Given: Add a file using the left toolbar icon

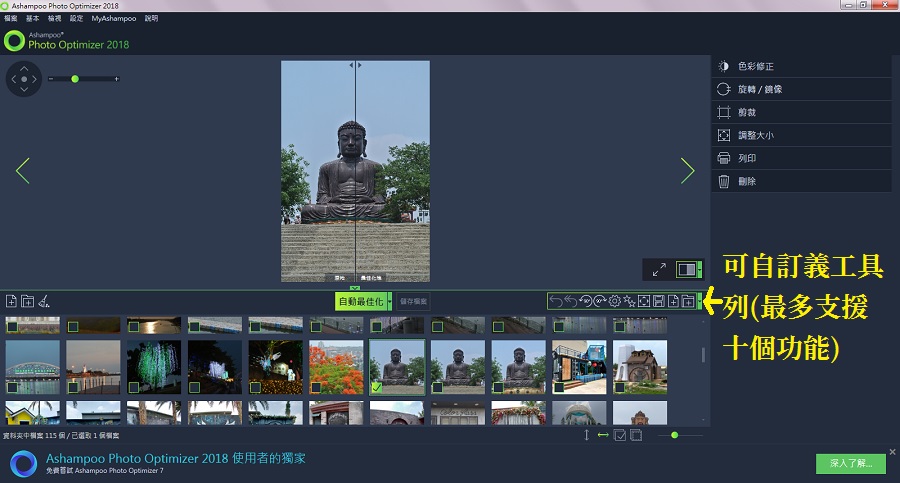Looking at the screenshot, I should click(11, 301).
